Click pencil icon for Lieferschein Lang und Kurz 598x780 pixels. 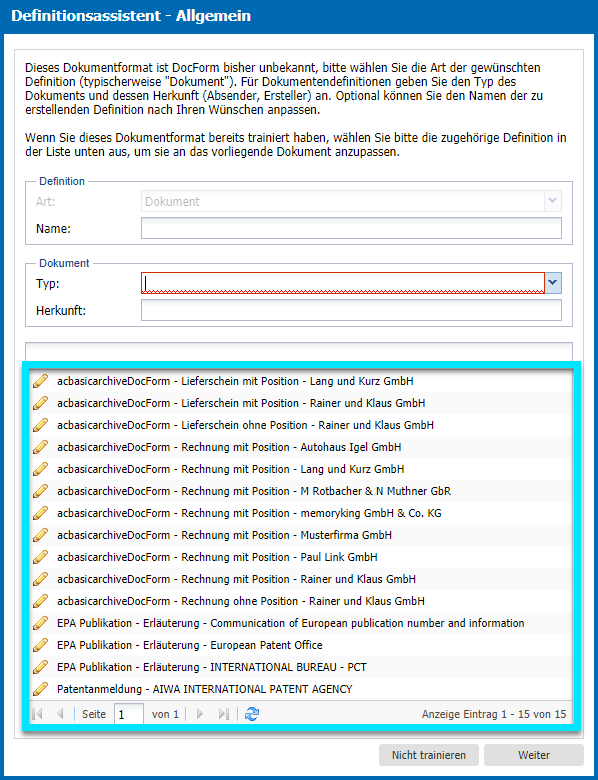[x=40, y=381]
